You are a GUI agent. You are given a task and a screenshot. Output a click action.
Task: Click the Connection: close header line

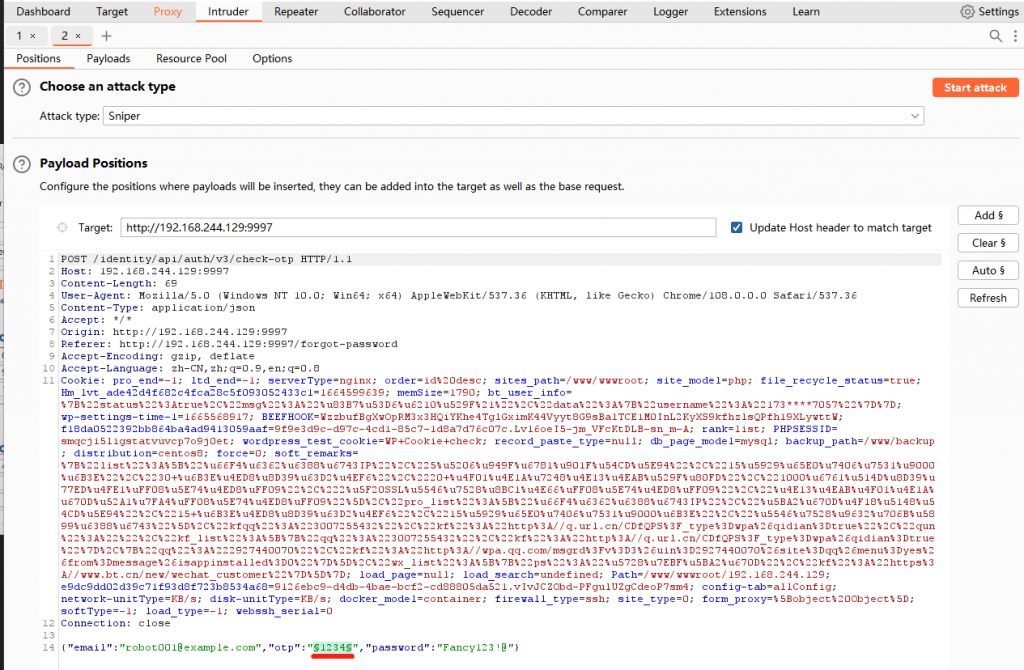116,624
